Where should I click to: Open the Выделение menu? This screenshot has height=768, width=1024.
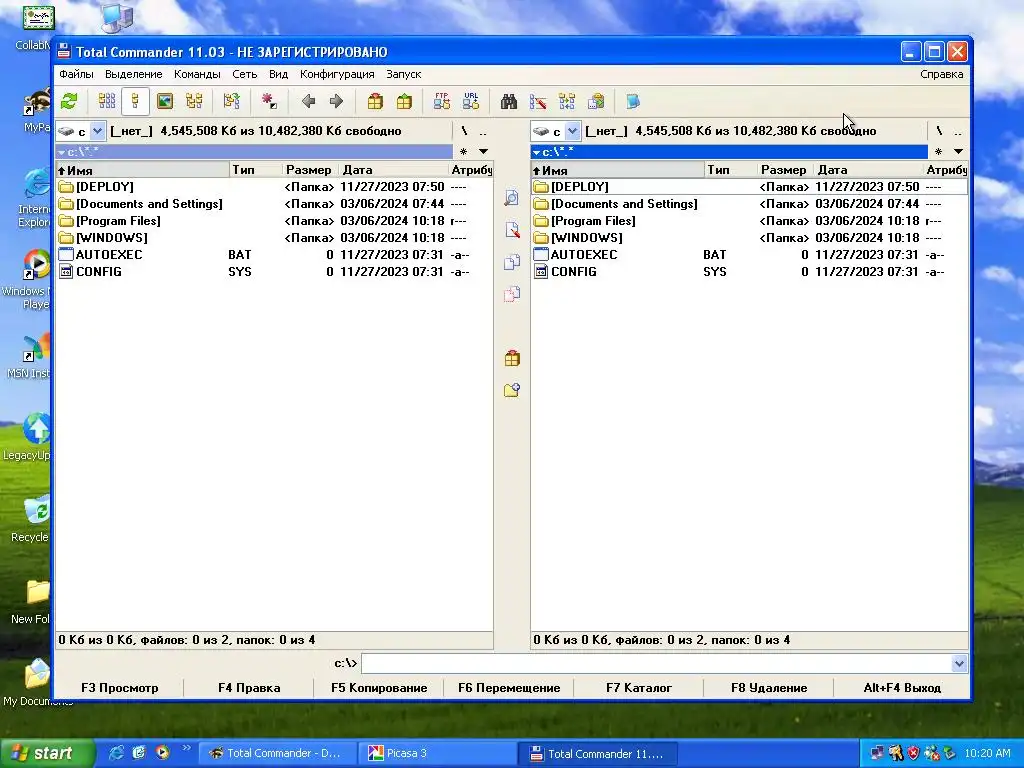[x=133, y=74]
